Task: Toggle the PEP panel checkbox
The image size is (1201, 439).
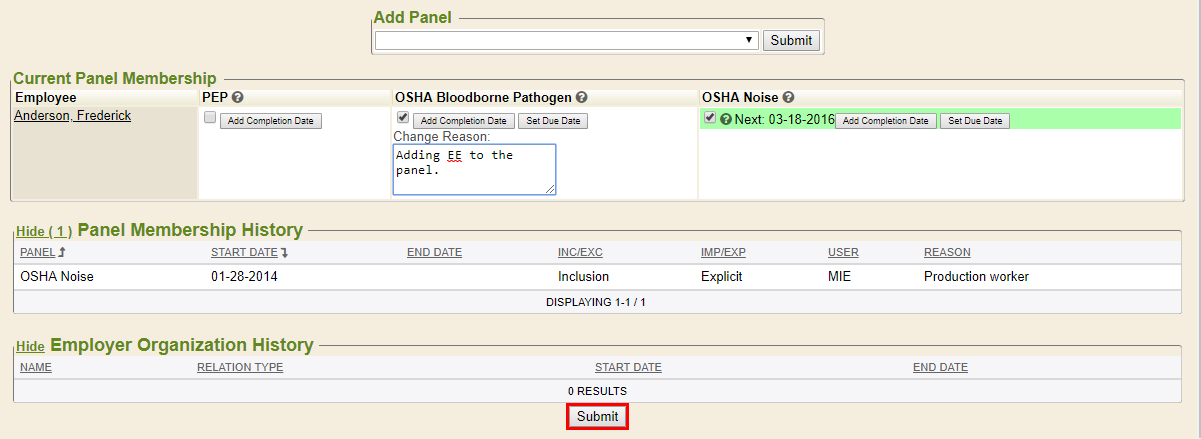Action: click(x=210, y=117)
